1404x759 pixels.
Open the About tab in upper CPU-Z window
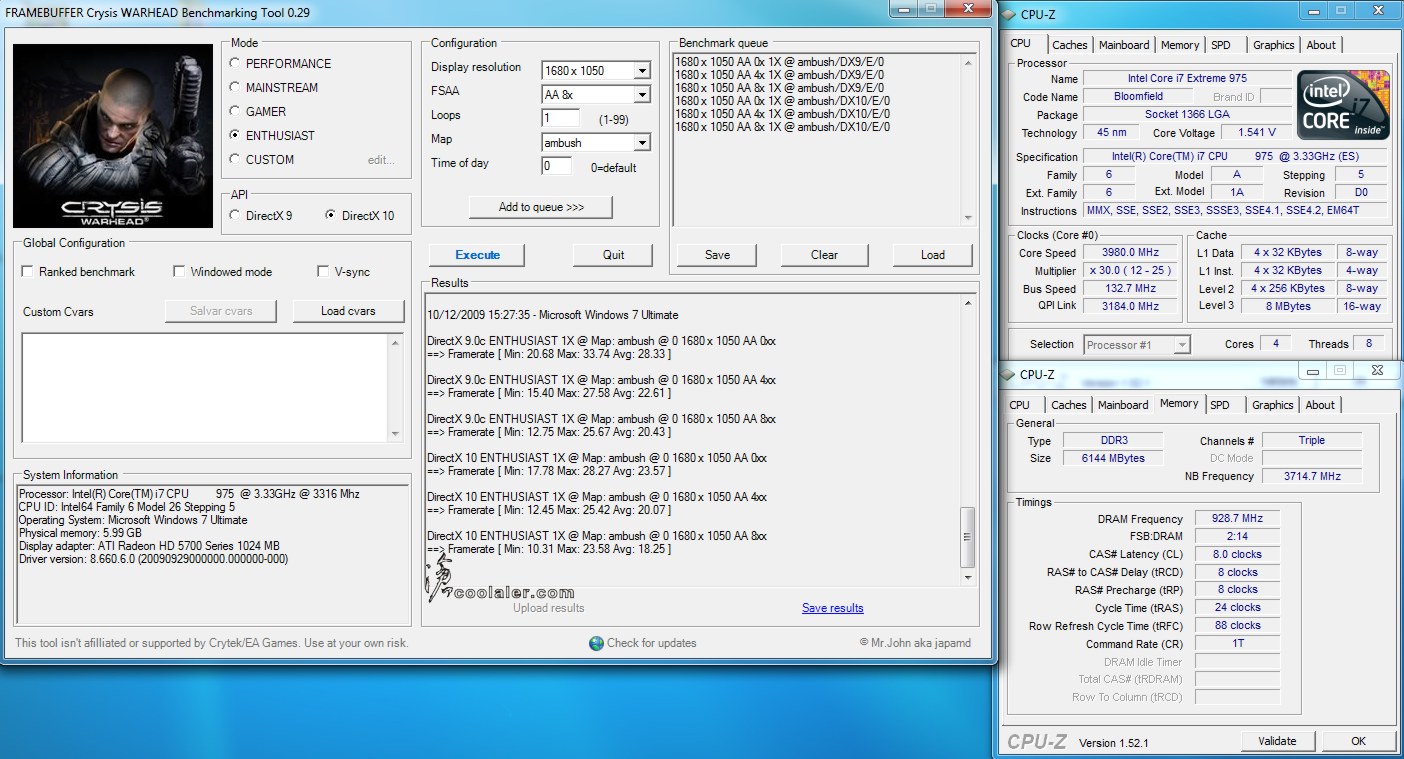[1321, 45]
